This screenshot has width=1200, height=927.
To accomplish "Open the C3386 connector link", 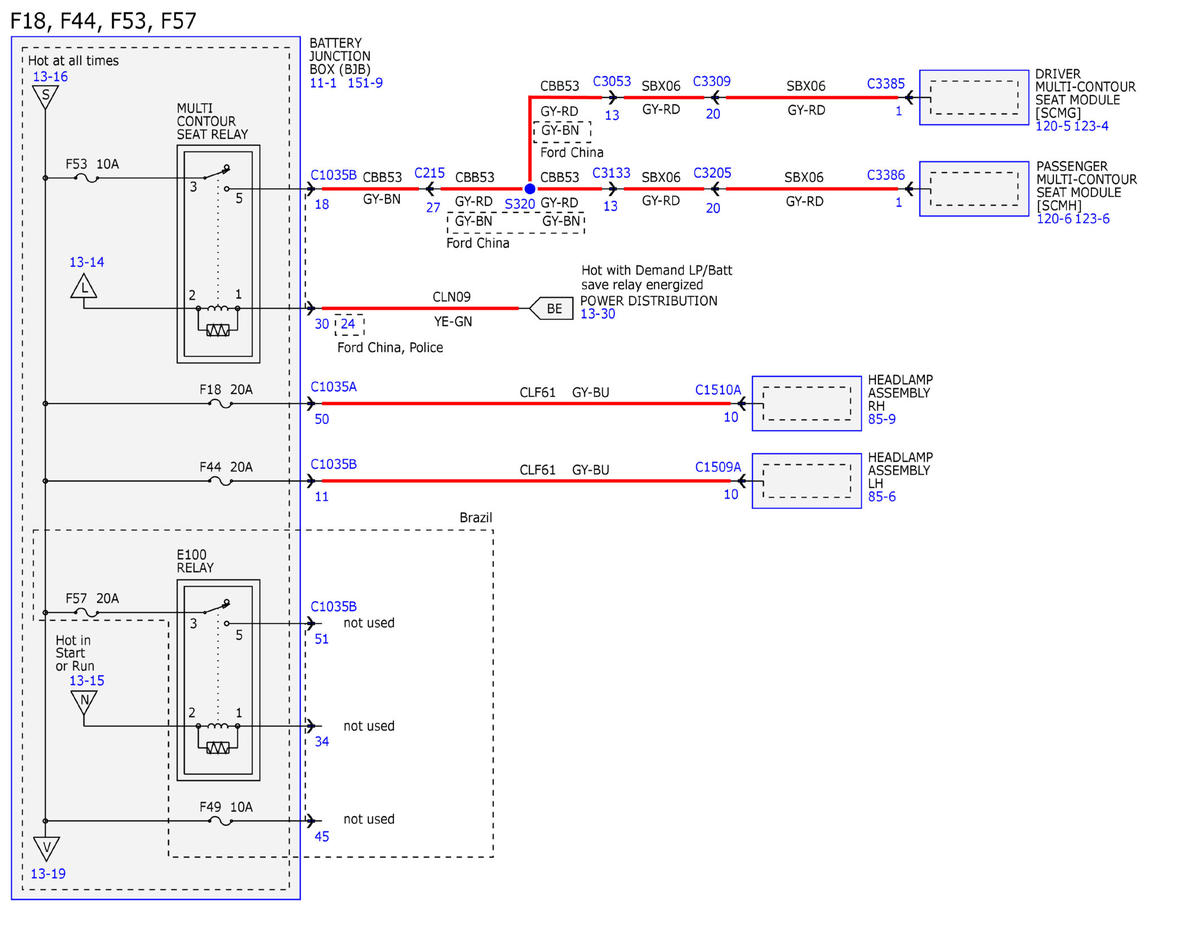I will click(x=886, y=174).
